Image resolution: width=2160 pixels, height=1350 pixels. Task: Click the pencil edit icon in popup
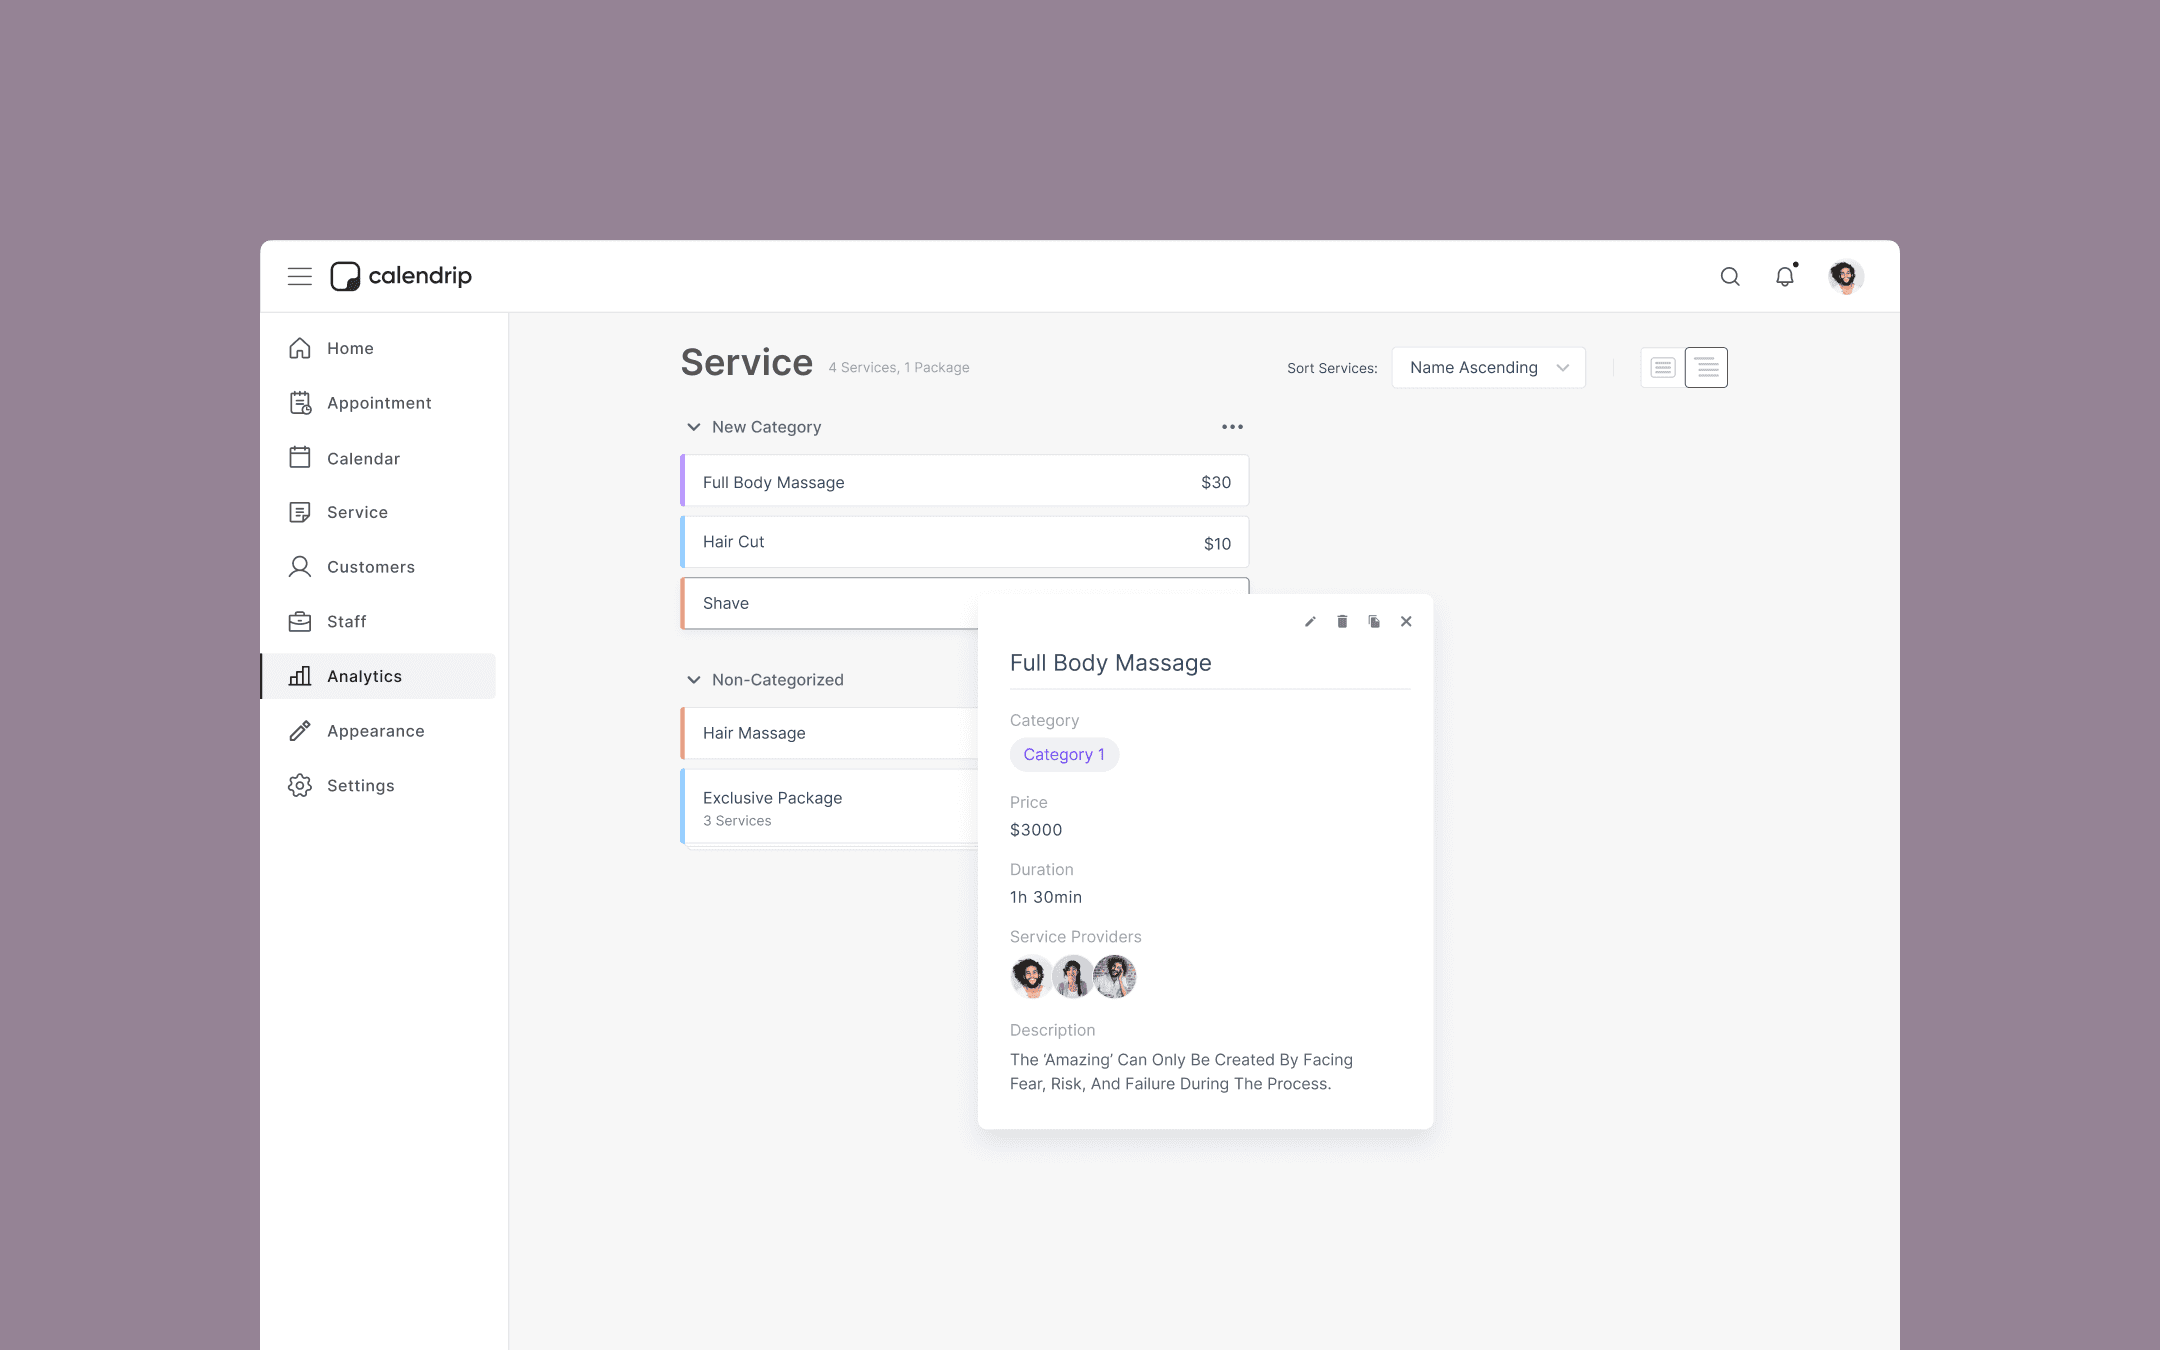tap(1310, 621)
